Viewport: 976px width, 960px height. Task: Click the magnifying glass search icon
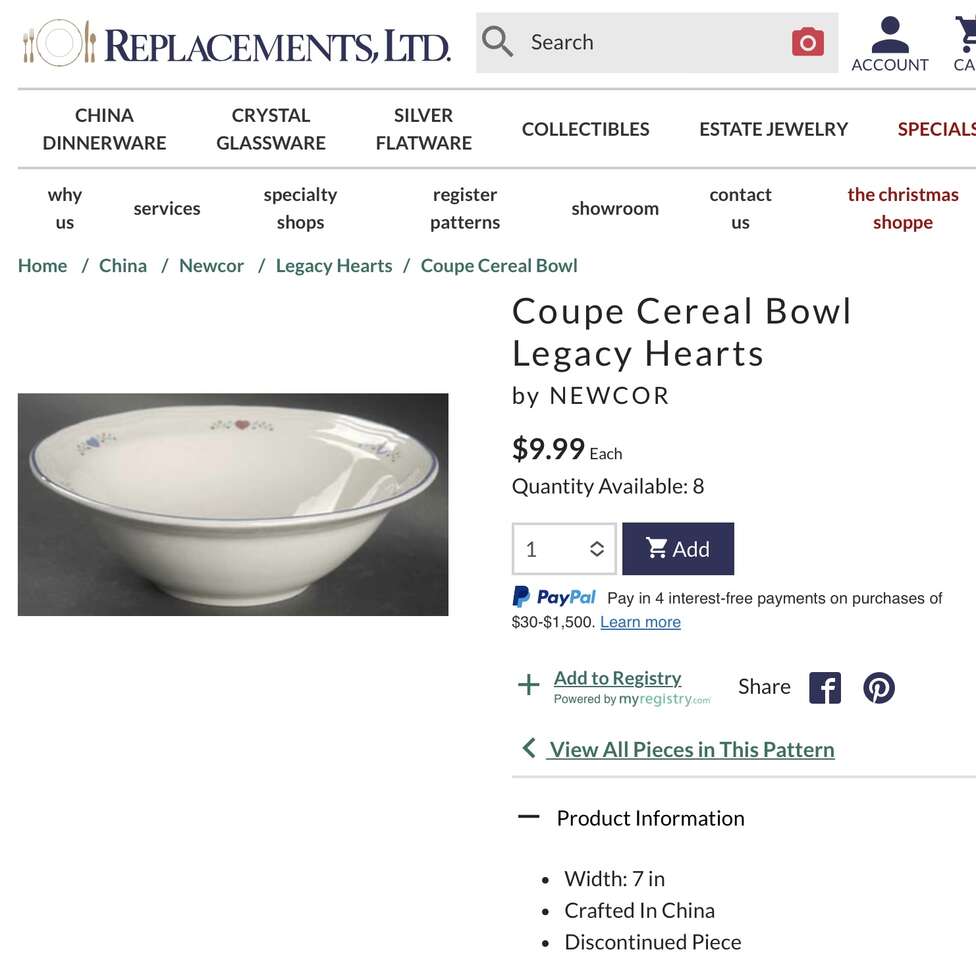pos(497,42)
